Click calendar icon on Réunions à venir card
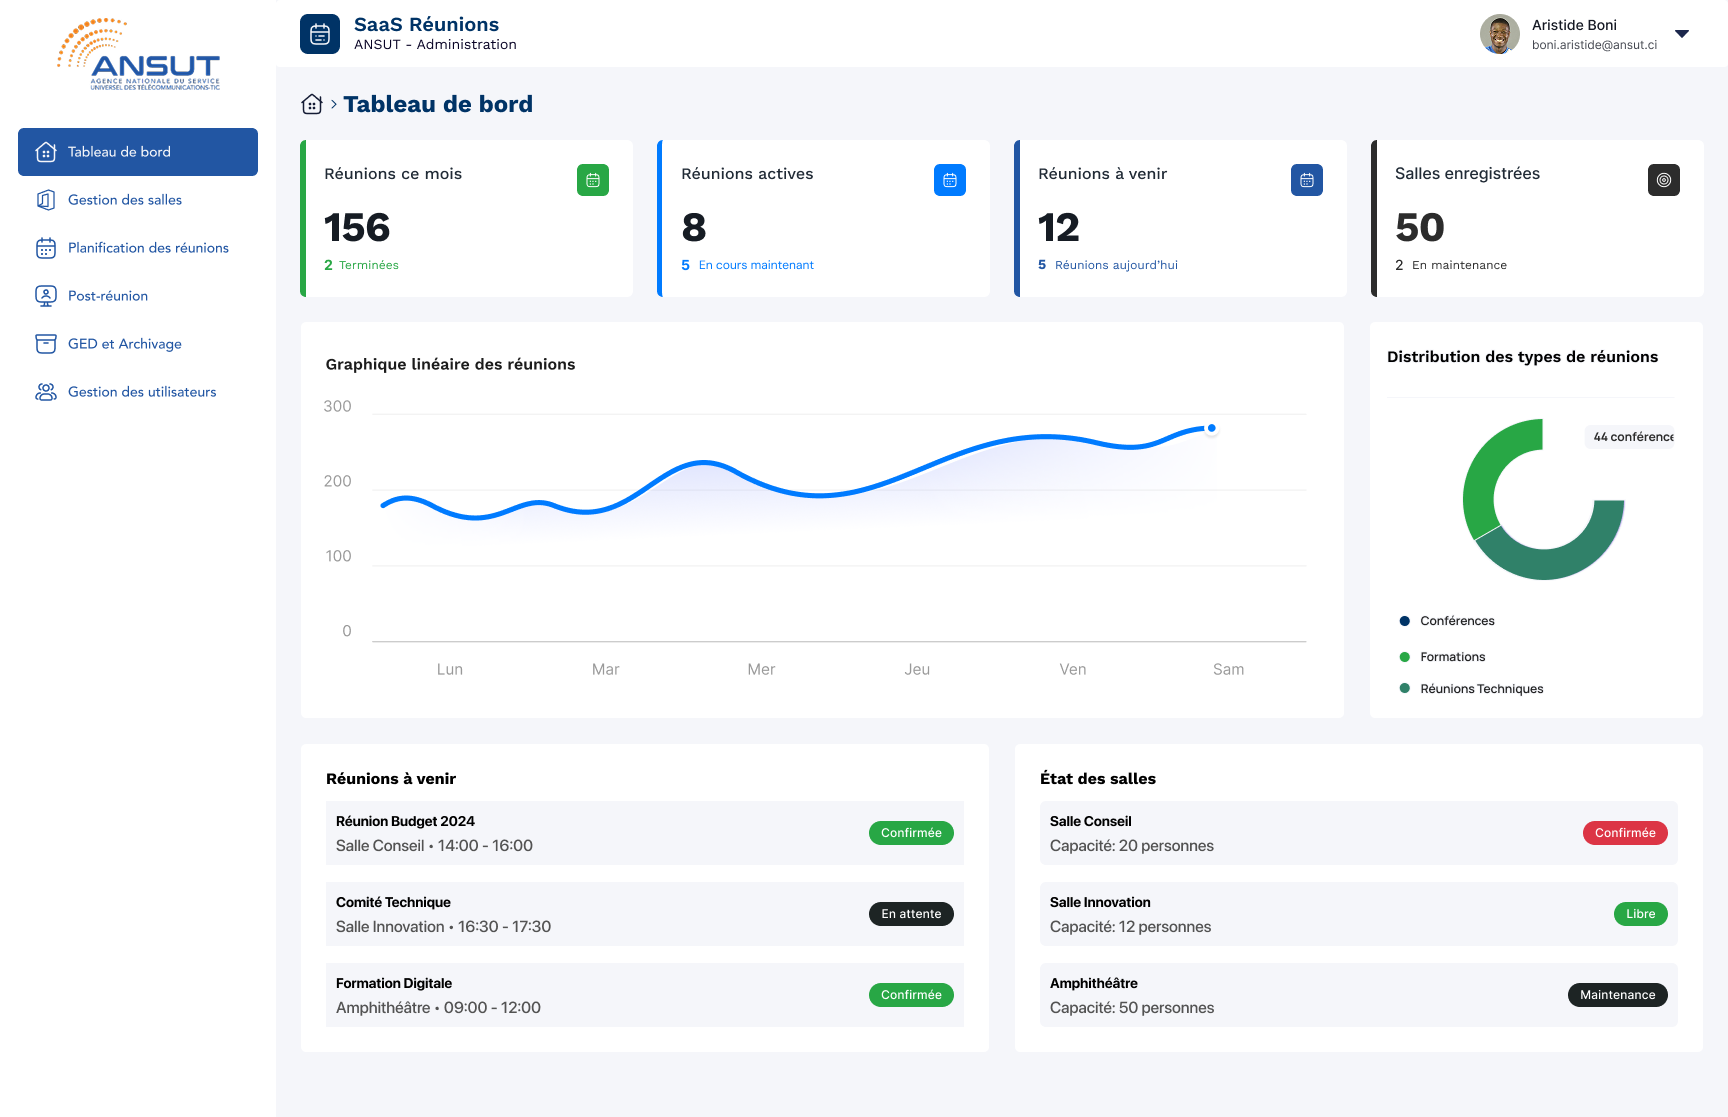This screenshot has height=1117, width=1728. click(x=1307, y=180)
